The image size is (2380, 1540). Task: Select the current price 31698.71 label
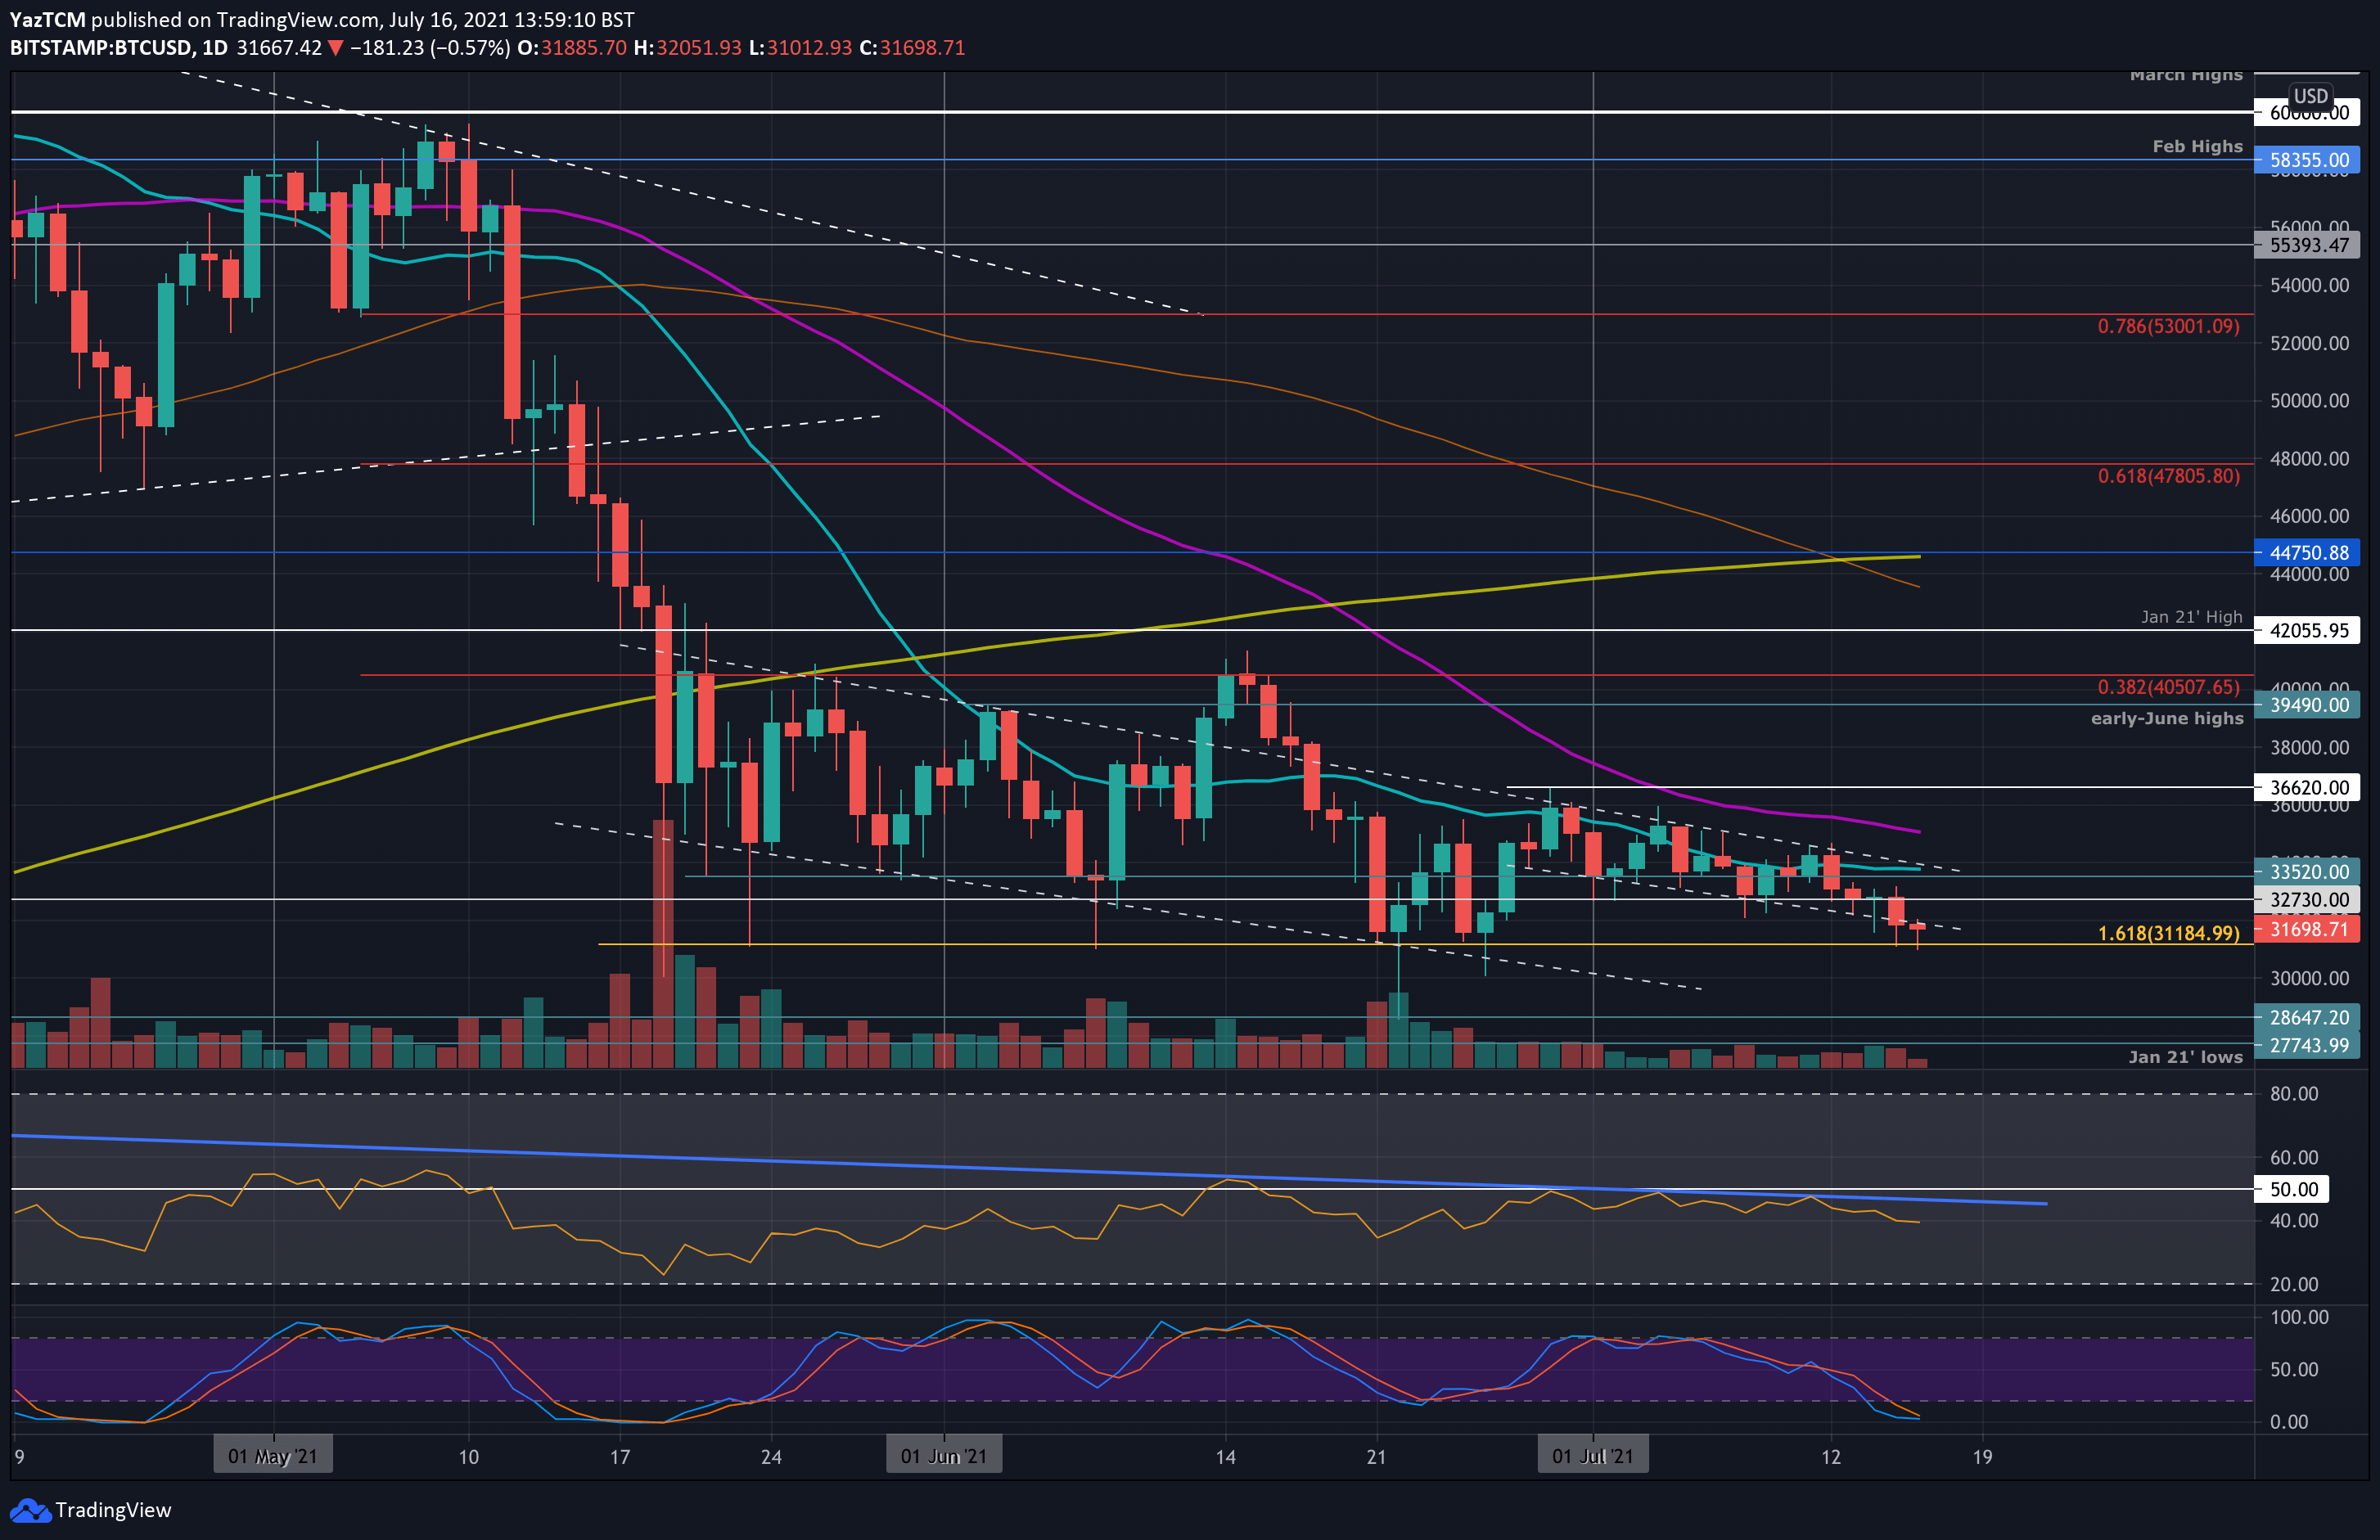(x=2308, y=930)
